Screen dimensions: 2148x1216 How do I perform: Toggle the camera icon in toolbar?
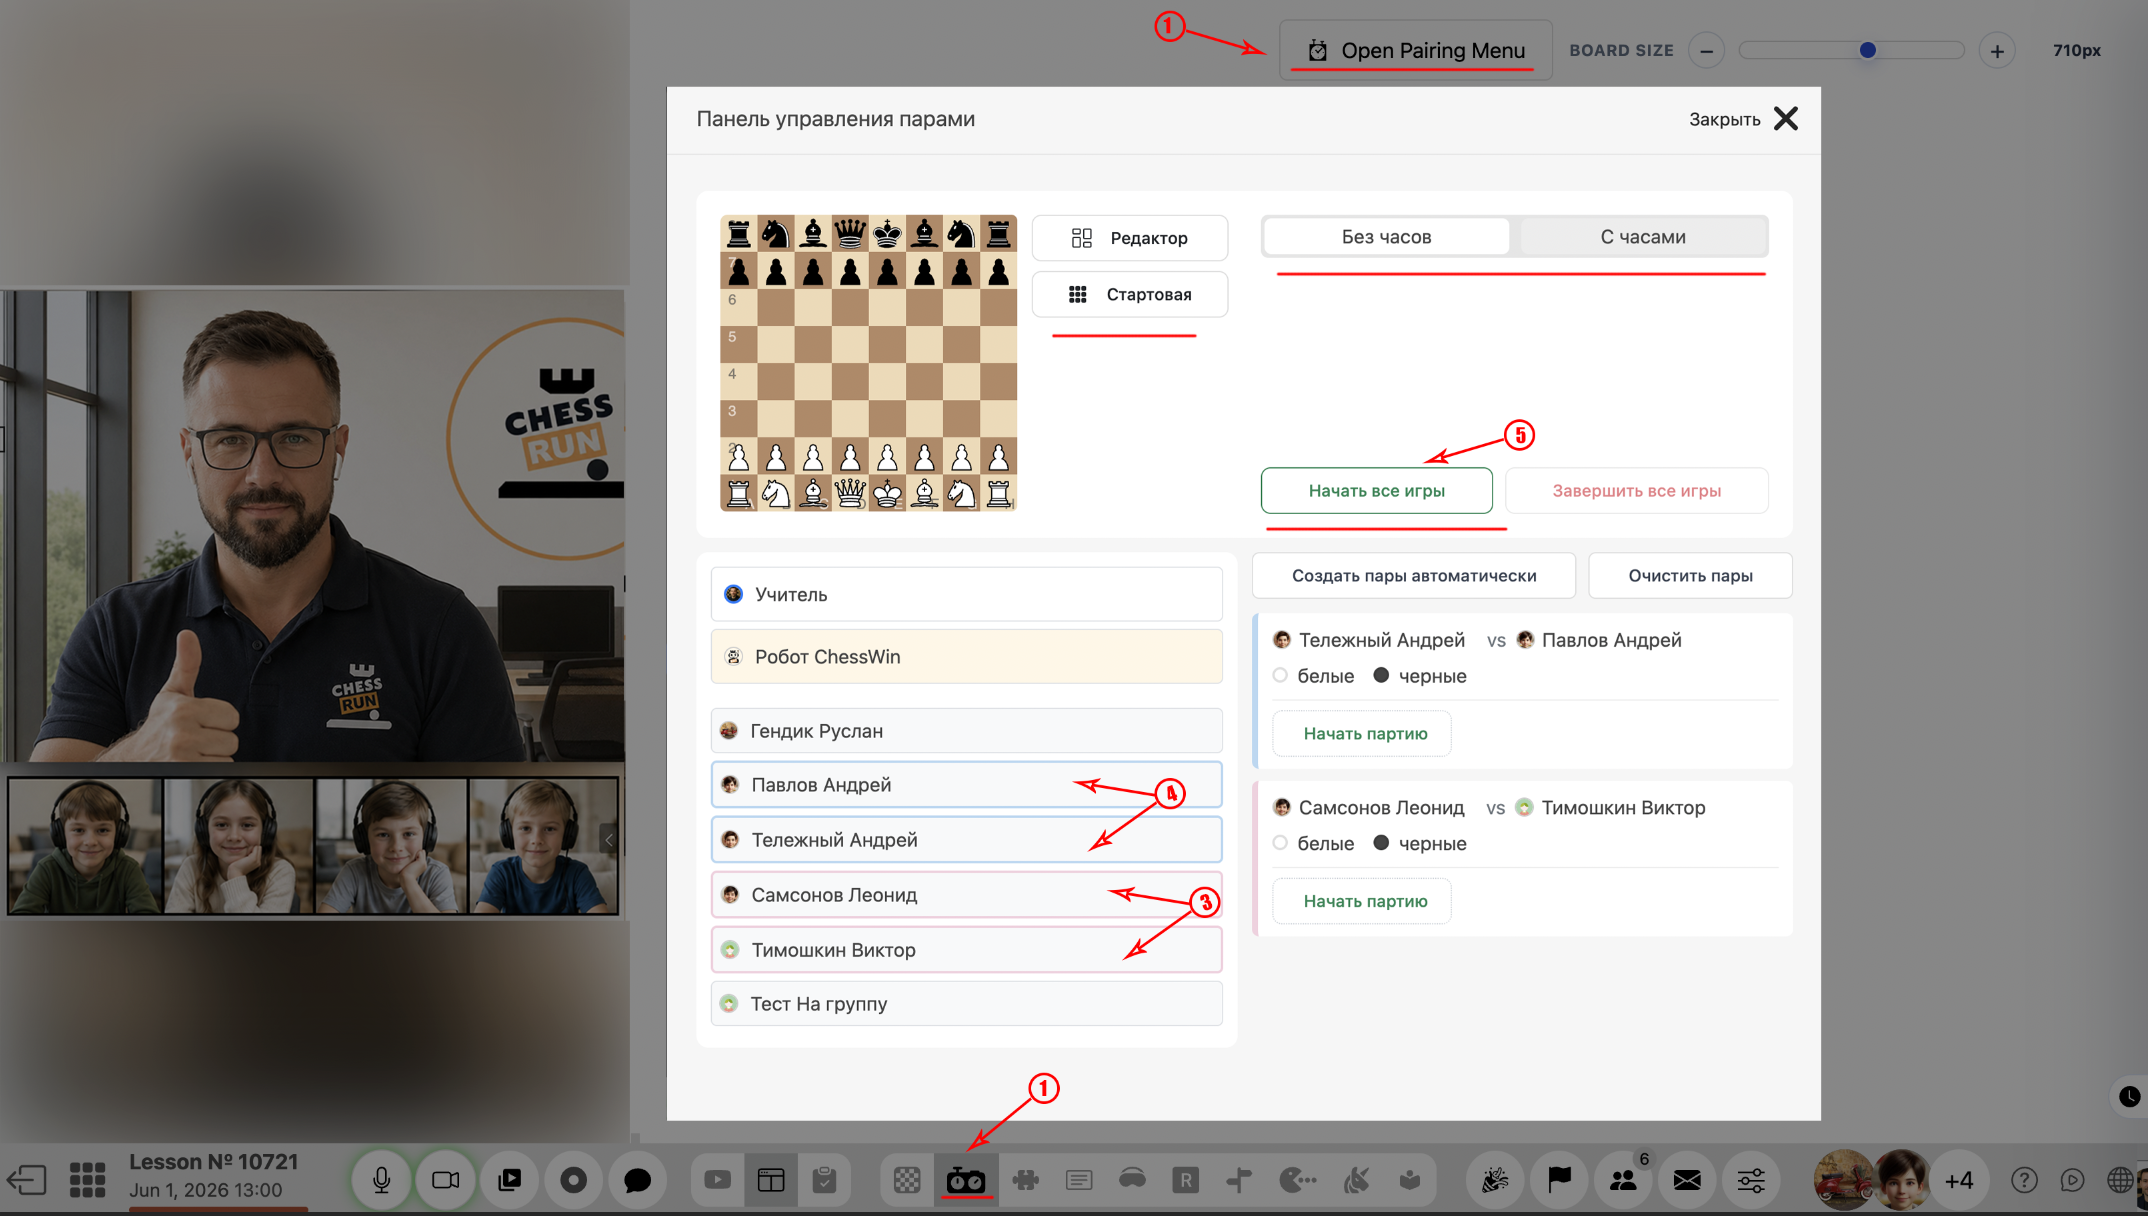pyautogui.click(x=445, y=1180)
